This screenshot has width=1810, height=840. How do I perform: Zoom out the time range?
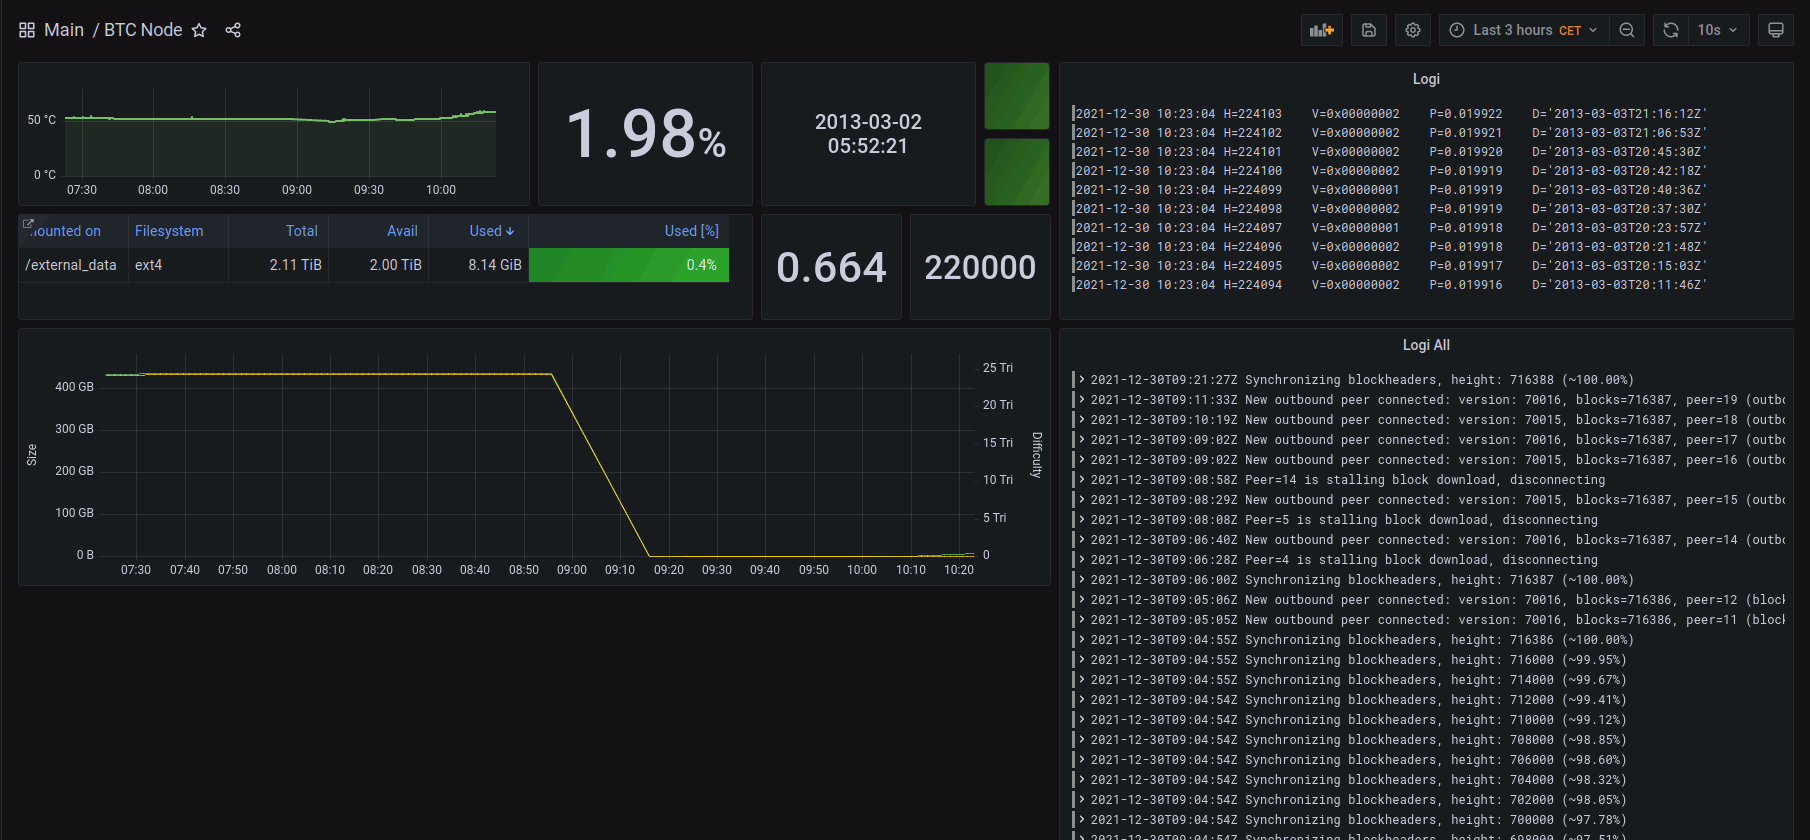click(1627, 30)
